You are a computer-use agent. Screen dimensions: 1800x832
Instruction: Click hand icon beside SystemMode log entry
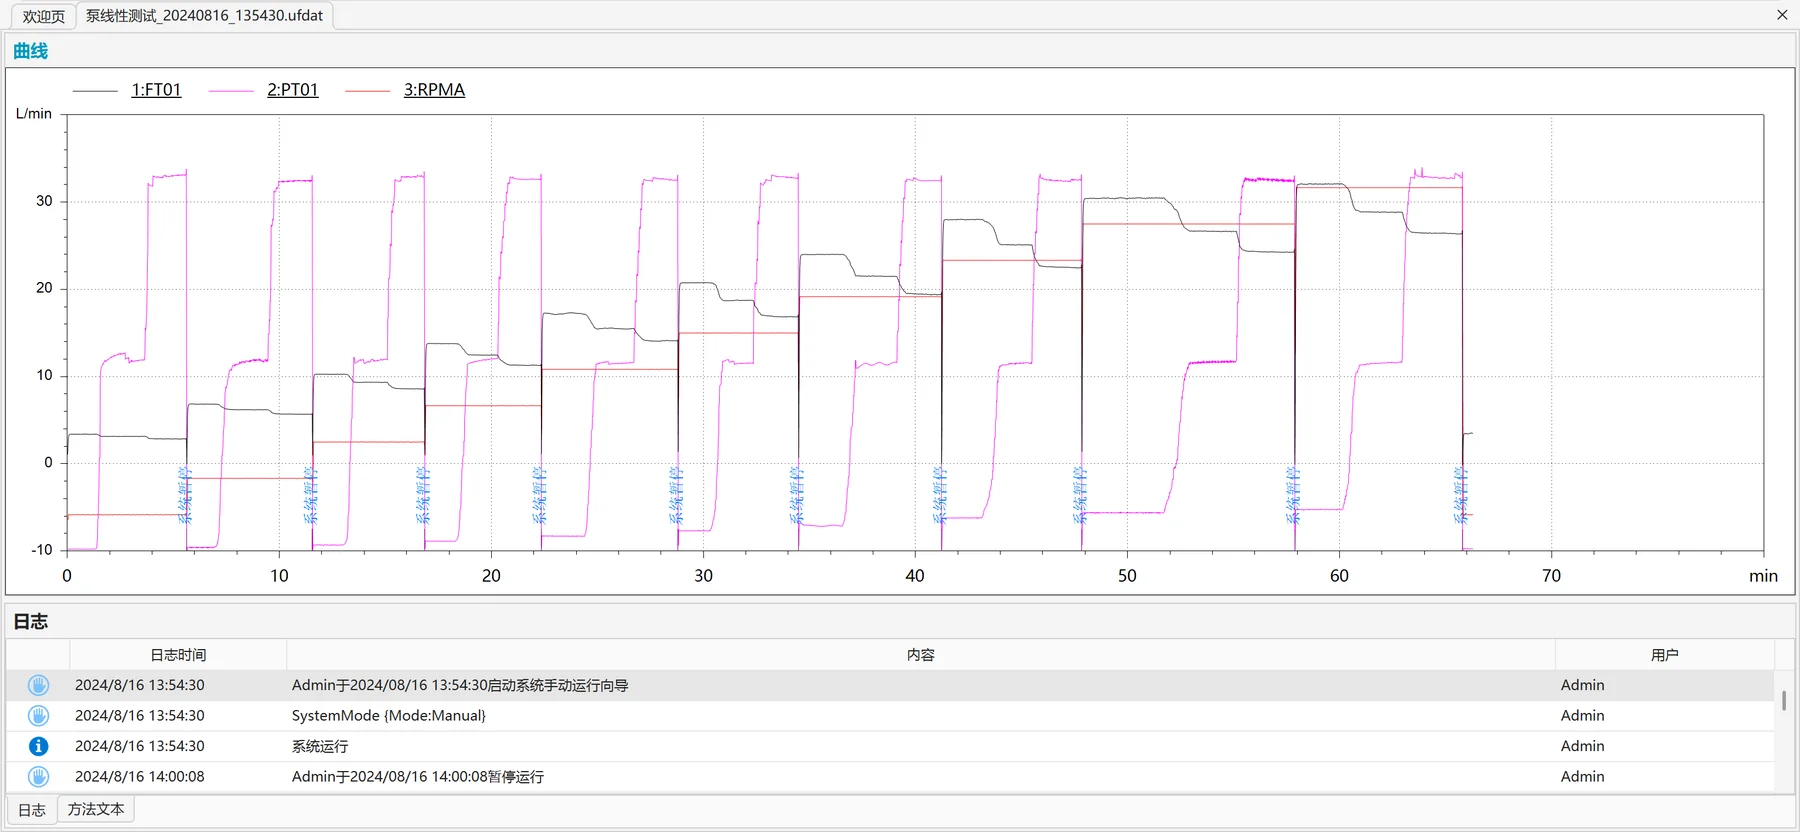(x=38, y=716)
